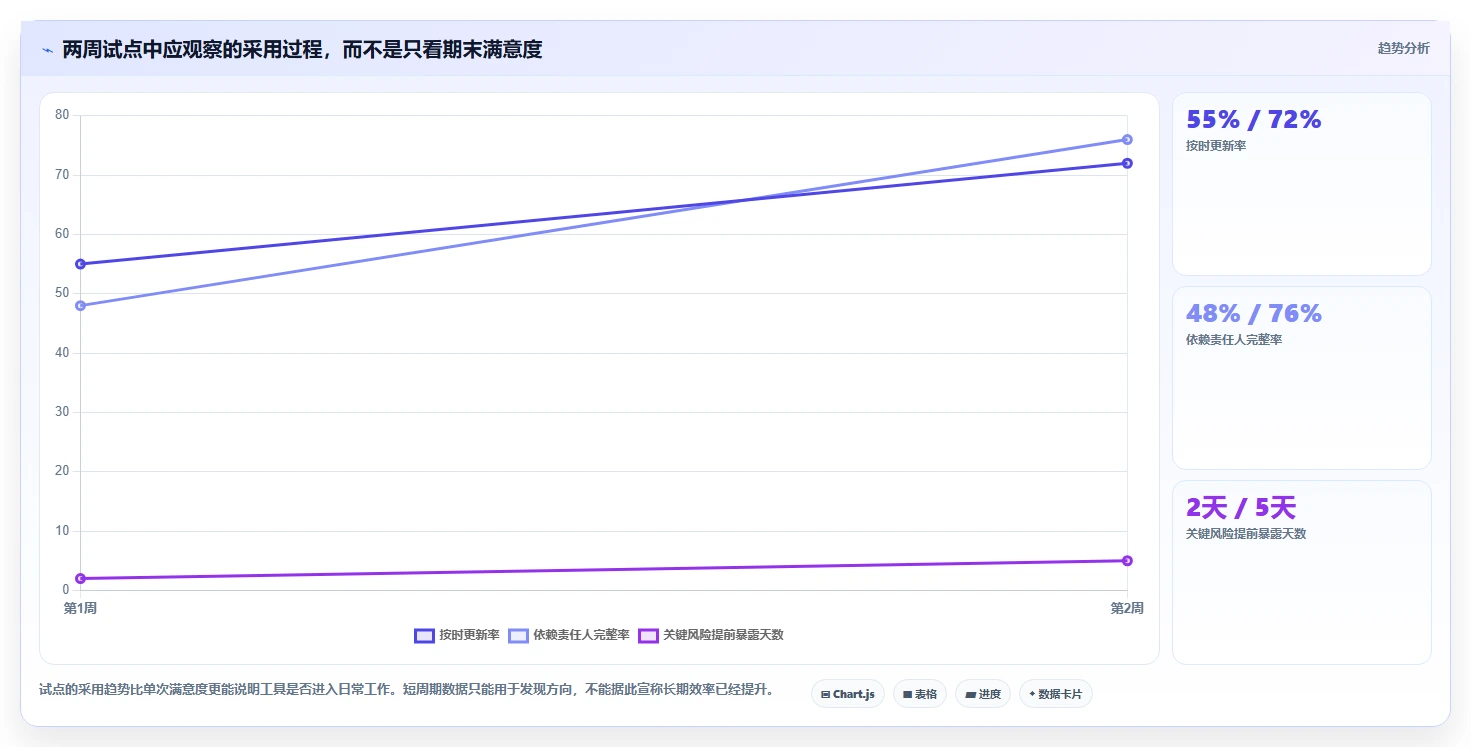This screenshot has width=1471, height=747.
Task: Click the 关键风险提前暴露天数 card caption
Action: coord(1246,534)
